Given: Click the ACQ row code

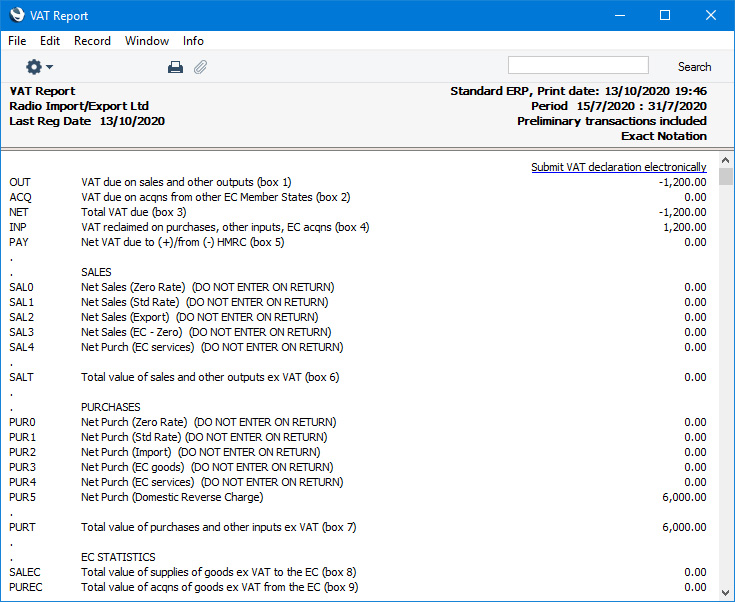Looking at the screenshot, I should [x=20, y=197].
